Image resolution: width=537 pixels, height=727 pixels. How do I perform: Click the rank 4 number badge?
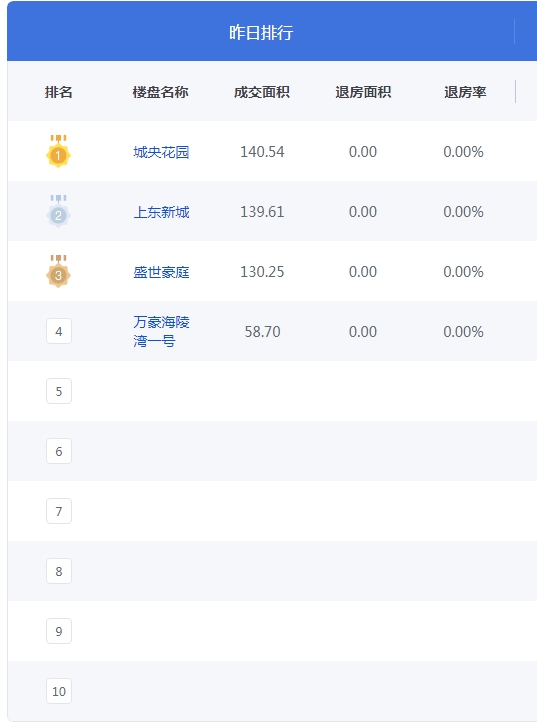coord(59,331)
